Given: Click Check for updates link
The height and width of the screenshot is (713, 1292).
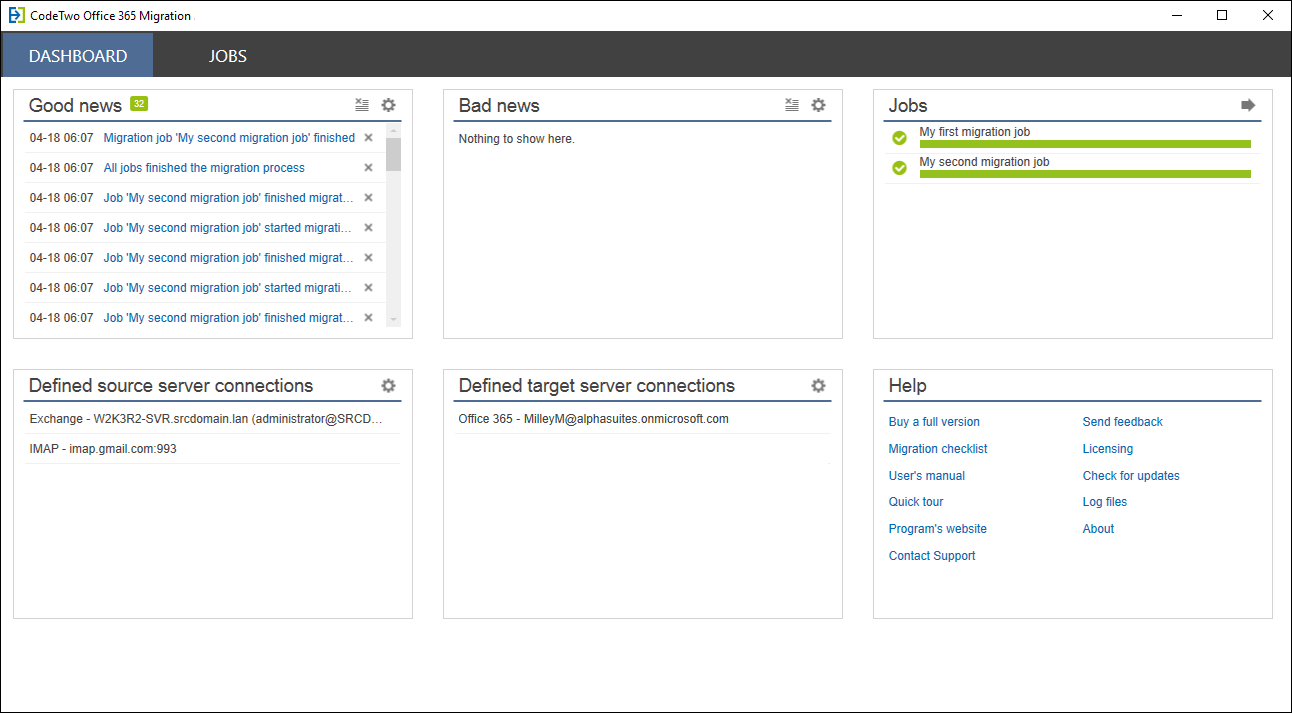Looking at the screenshot, I should pyautogui.click(x=1131, y=476).
